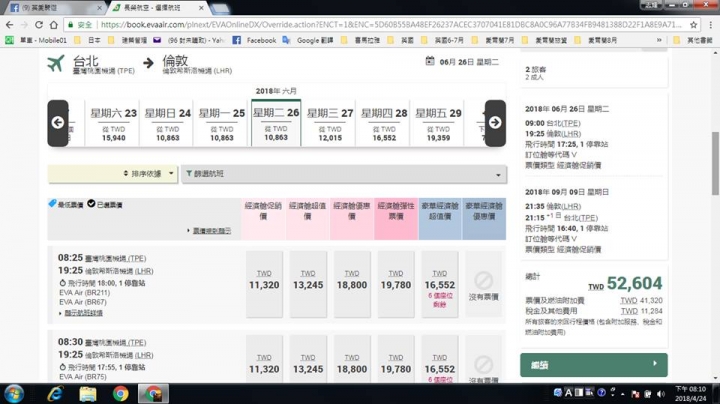
Task: Open the browser home page icon
Action: 54,25
